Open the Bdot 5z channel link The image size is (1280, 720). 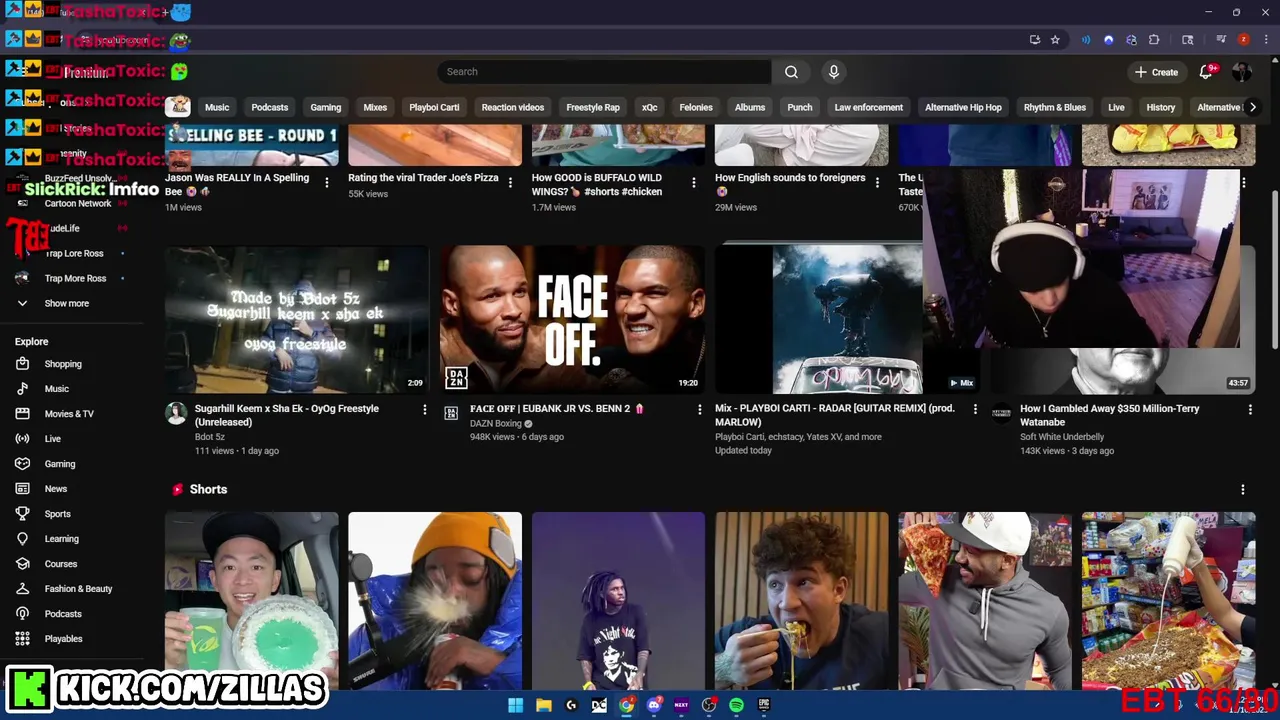tap(210, 437)
